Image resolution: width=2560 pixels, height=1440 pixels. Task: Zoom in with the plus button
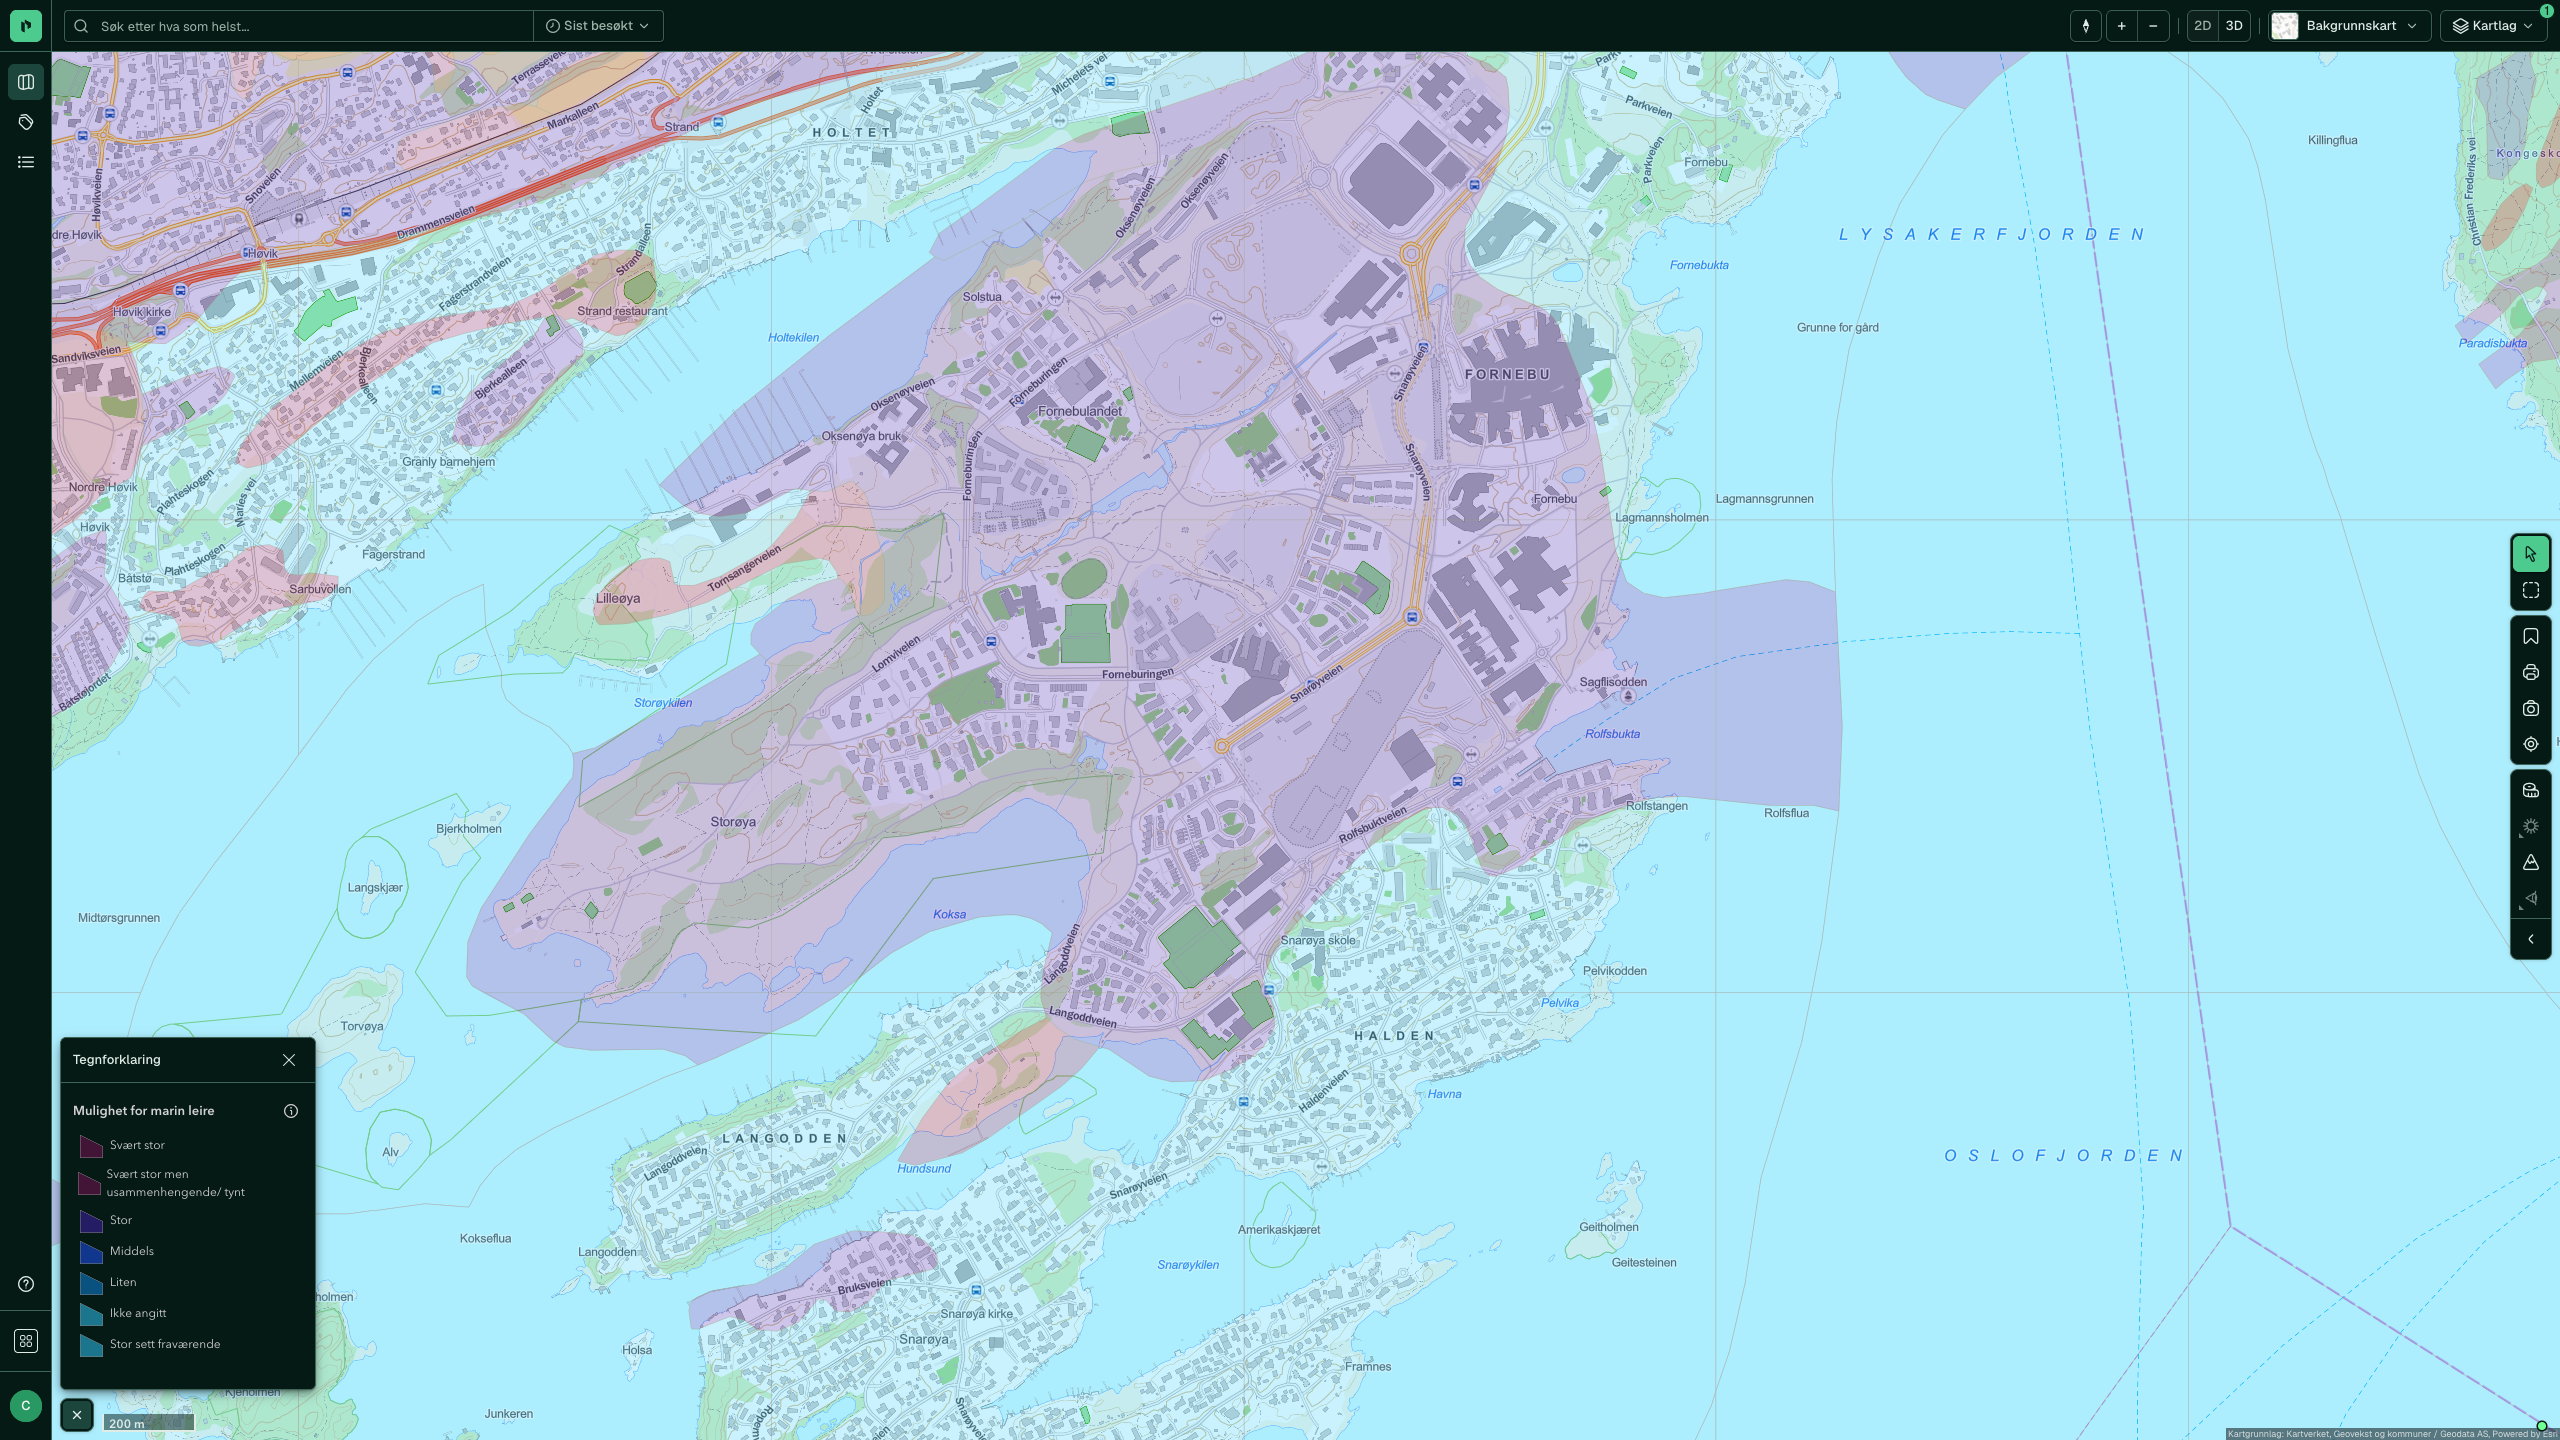click(x=2121, y=26)
